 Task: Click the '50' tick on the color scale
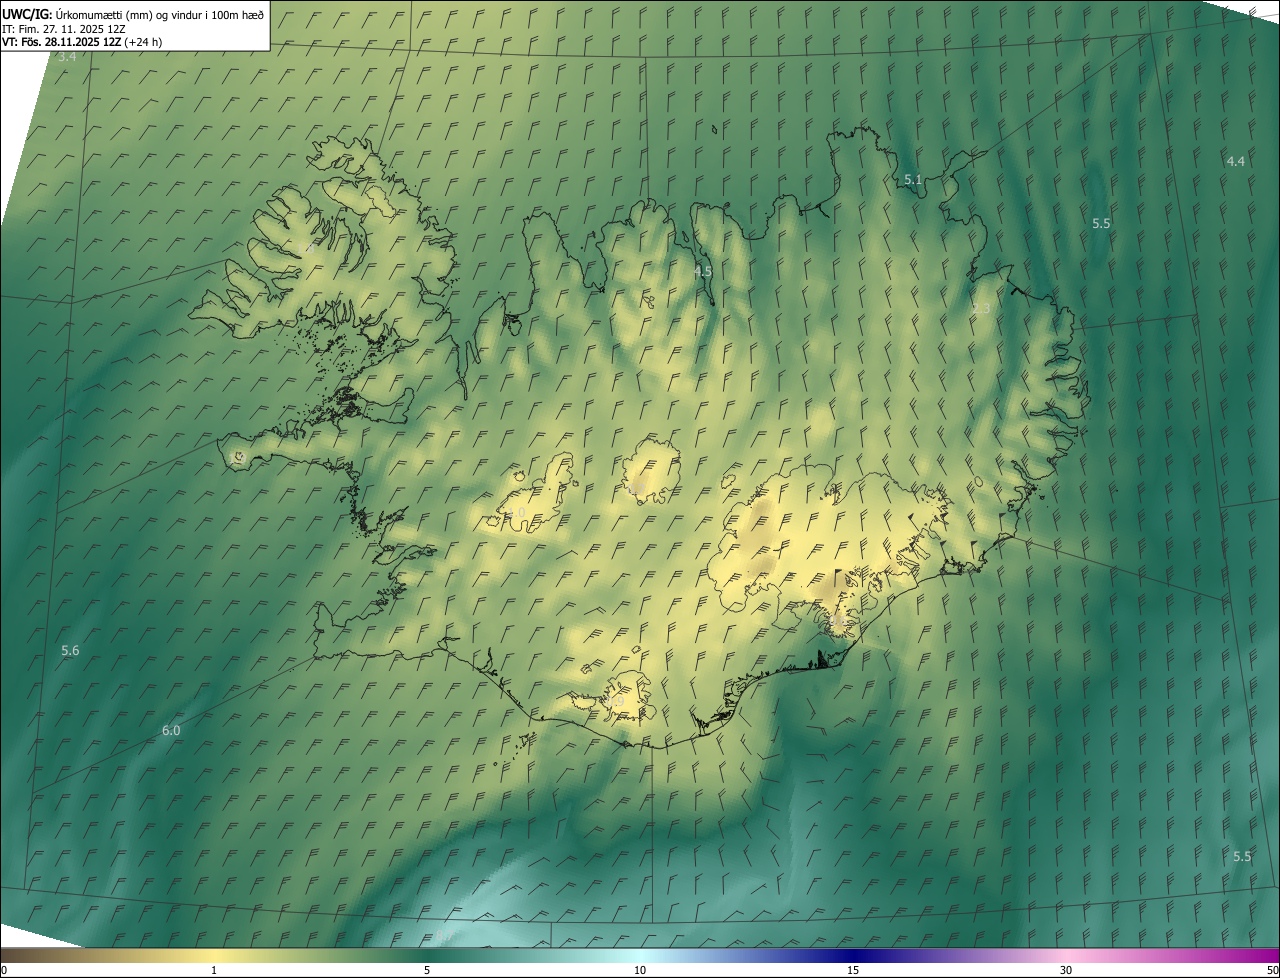click(1272, 970)
